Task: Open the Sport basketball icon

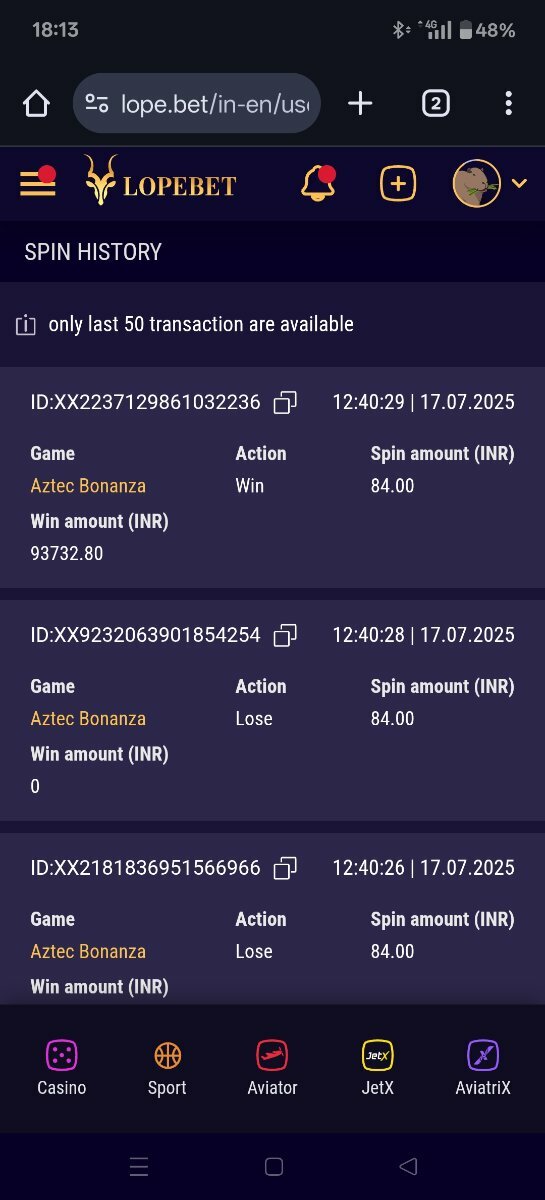Action: coord(167,1055)
